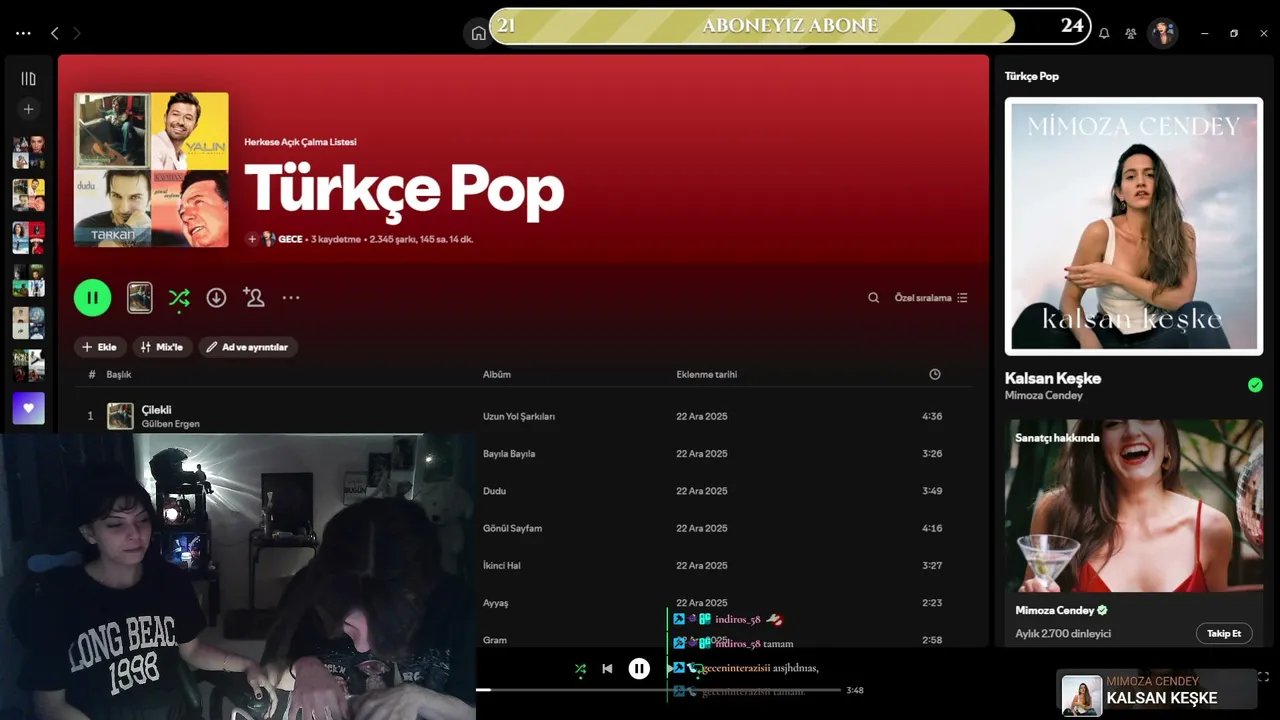Open the Liked Songs heart tile

pyautogui.click(x=28, y=408)
